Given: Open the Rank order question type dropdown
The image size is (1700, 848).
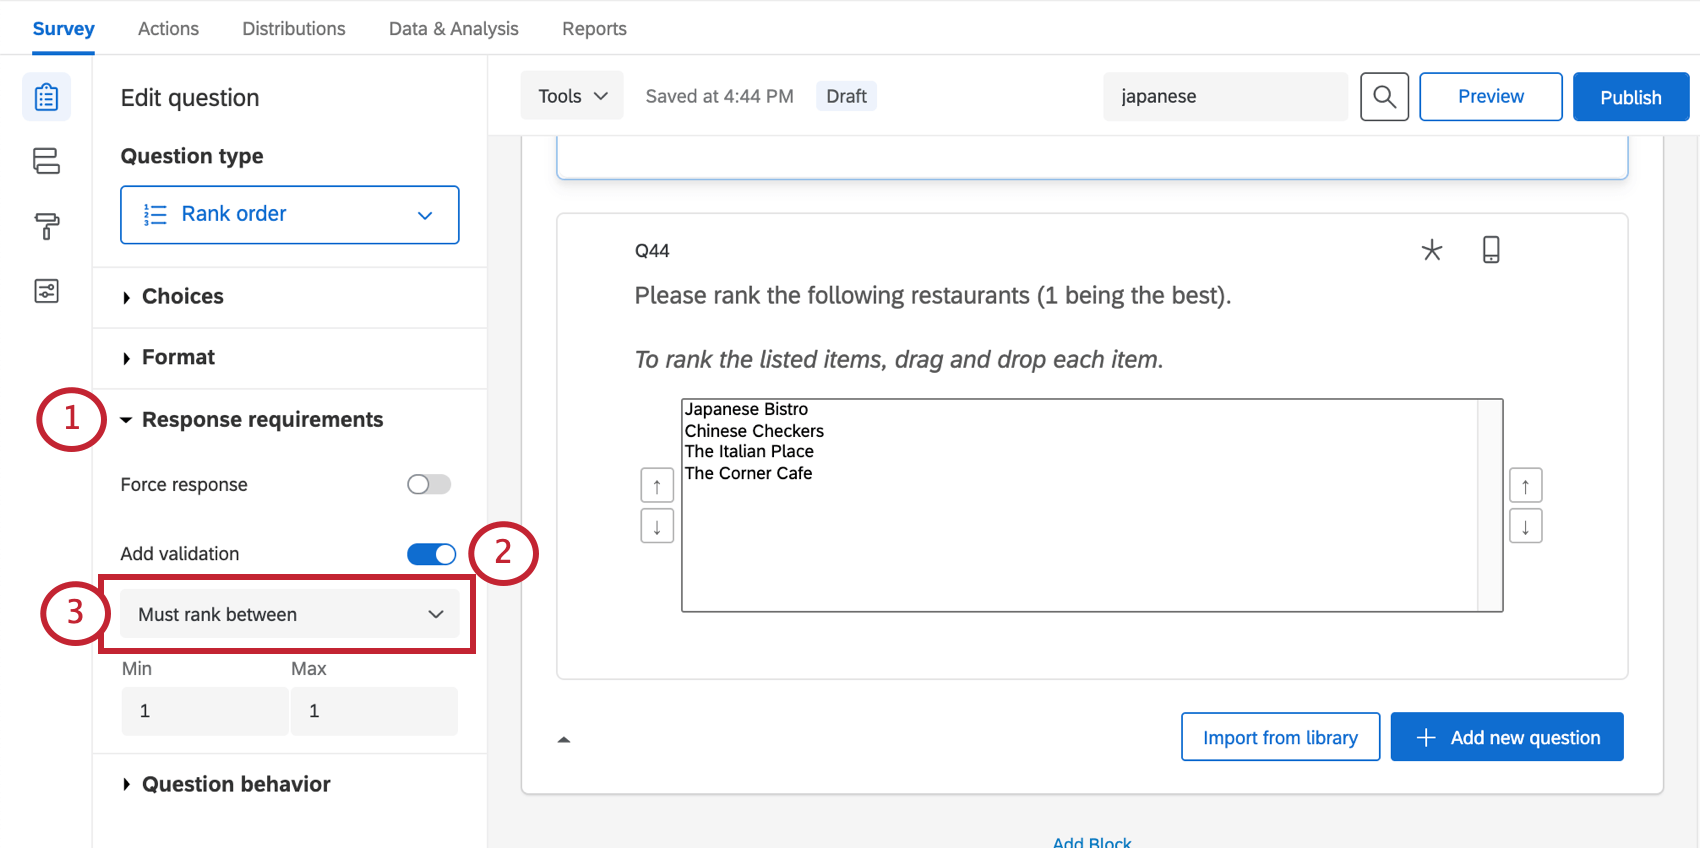Looking at the screenshot, I should click(290, 214).
